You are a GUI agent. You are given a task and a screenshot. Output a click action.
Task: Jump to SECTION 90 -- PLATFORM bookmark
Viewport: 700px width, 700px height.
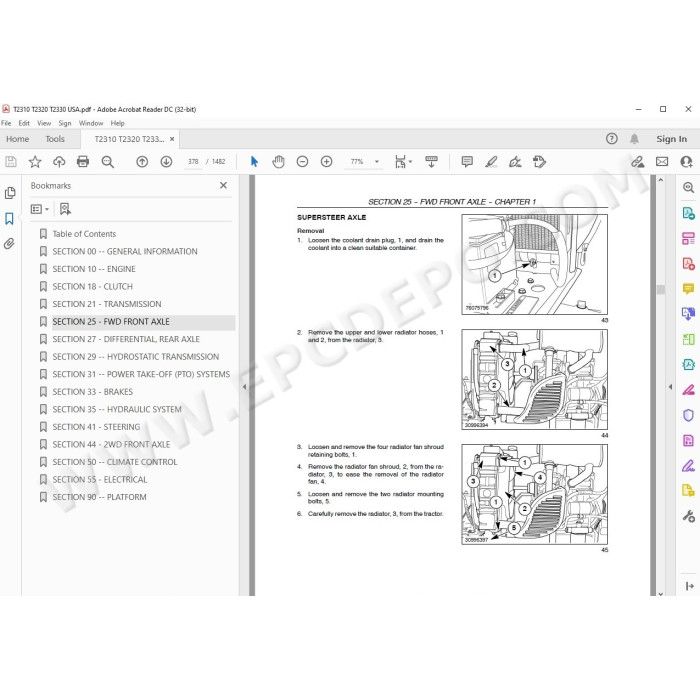coord(99,497)
